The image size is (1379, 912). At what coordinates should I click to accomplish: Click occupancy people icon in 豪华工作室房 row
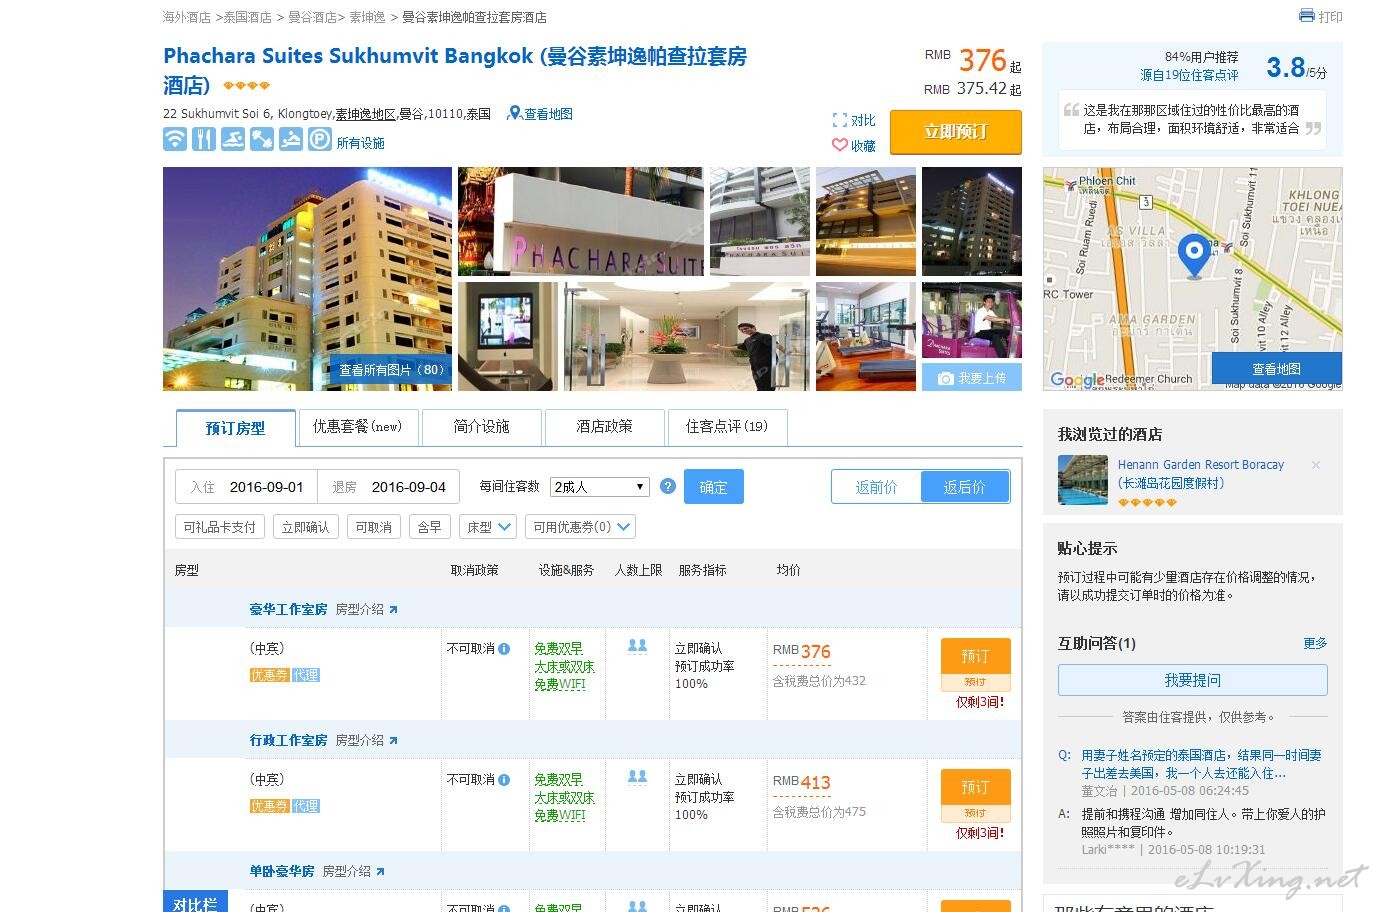click(x=637, y=647)
